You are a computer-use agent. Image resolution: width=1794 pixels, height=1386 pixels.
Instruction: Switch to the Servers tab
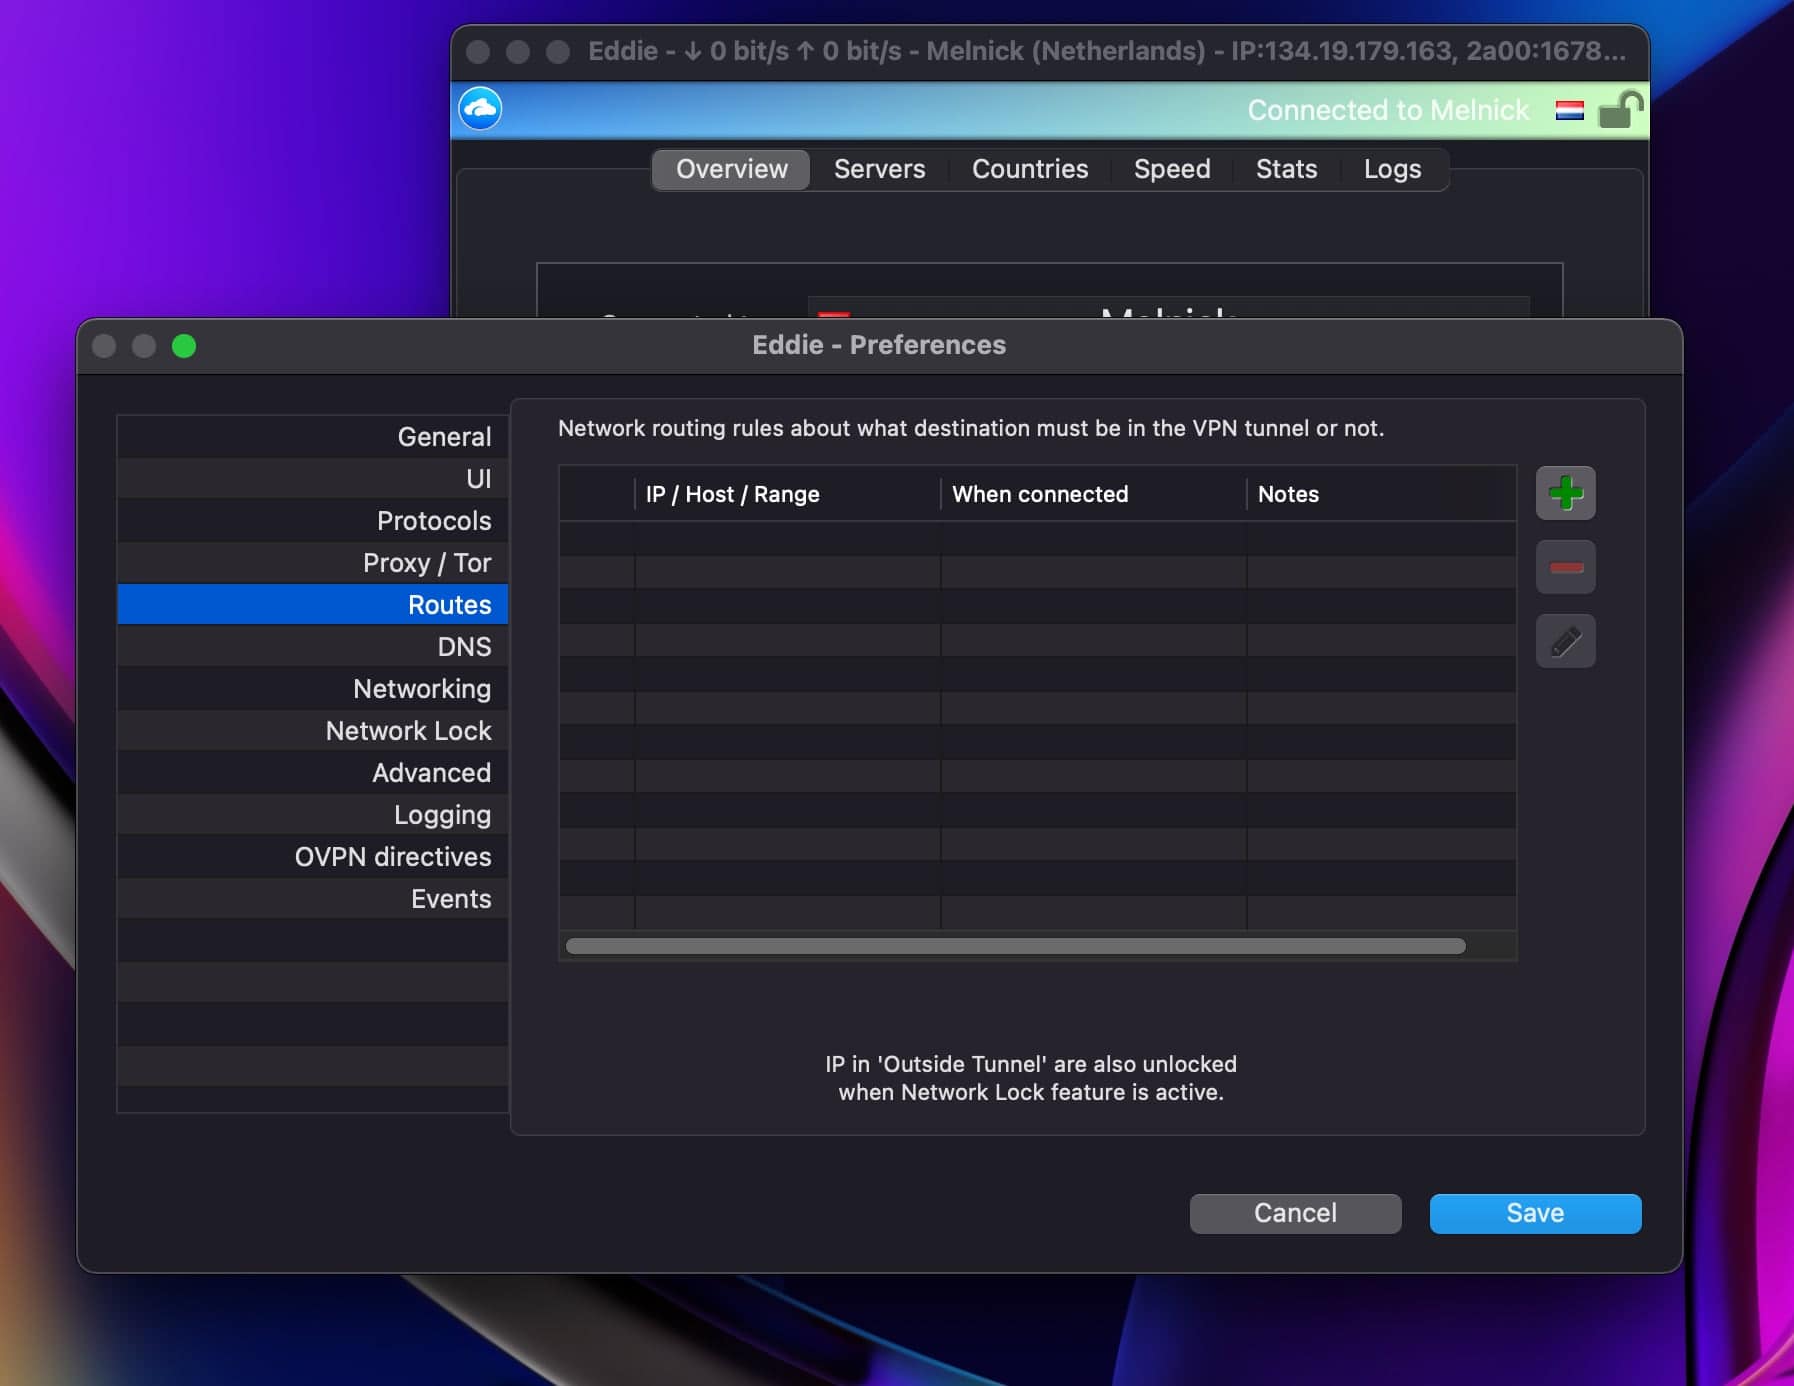tap(879, 169)
